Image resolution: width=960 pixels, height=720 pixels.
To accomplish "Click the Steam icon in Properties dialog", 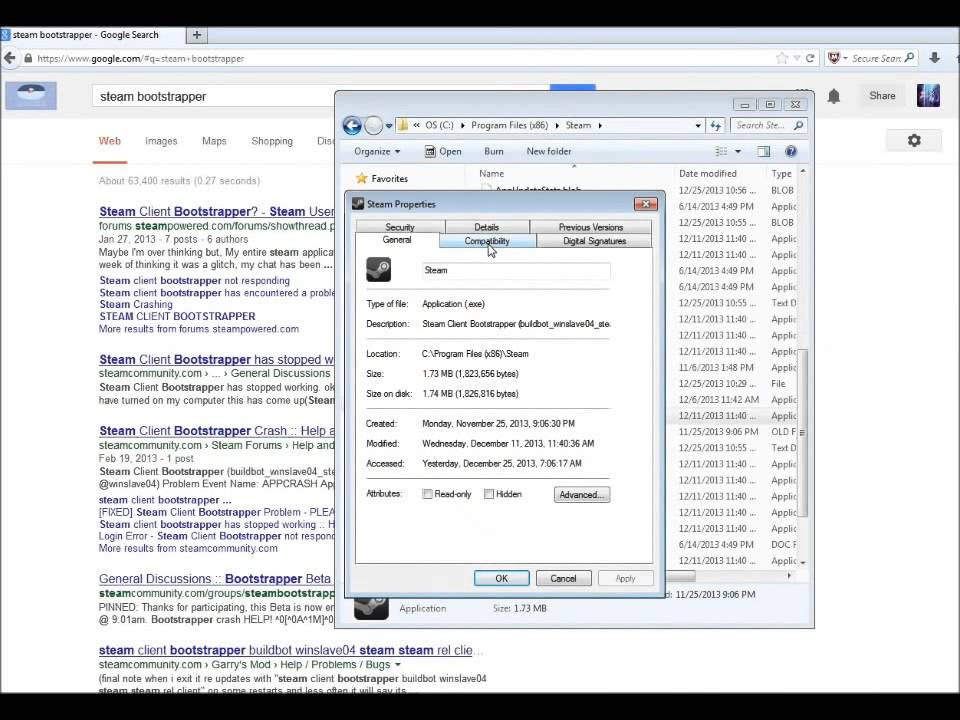I will (x=378, y=269).
